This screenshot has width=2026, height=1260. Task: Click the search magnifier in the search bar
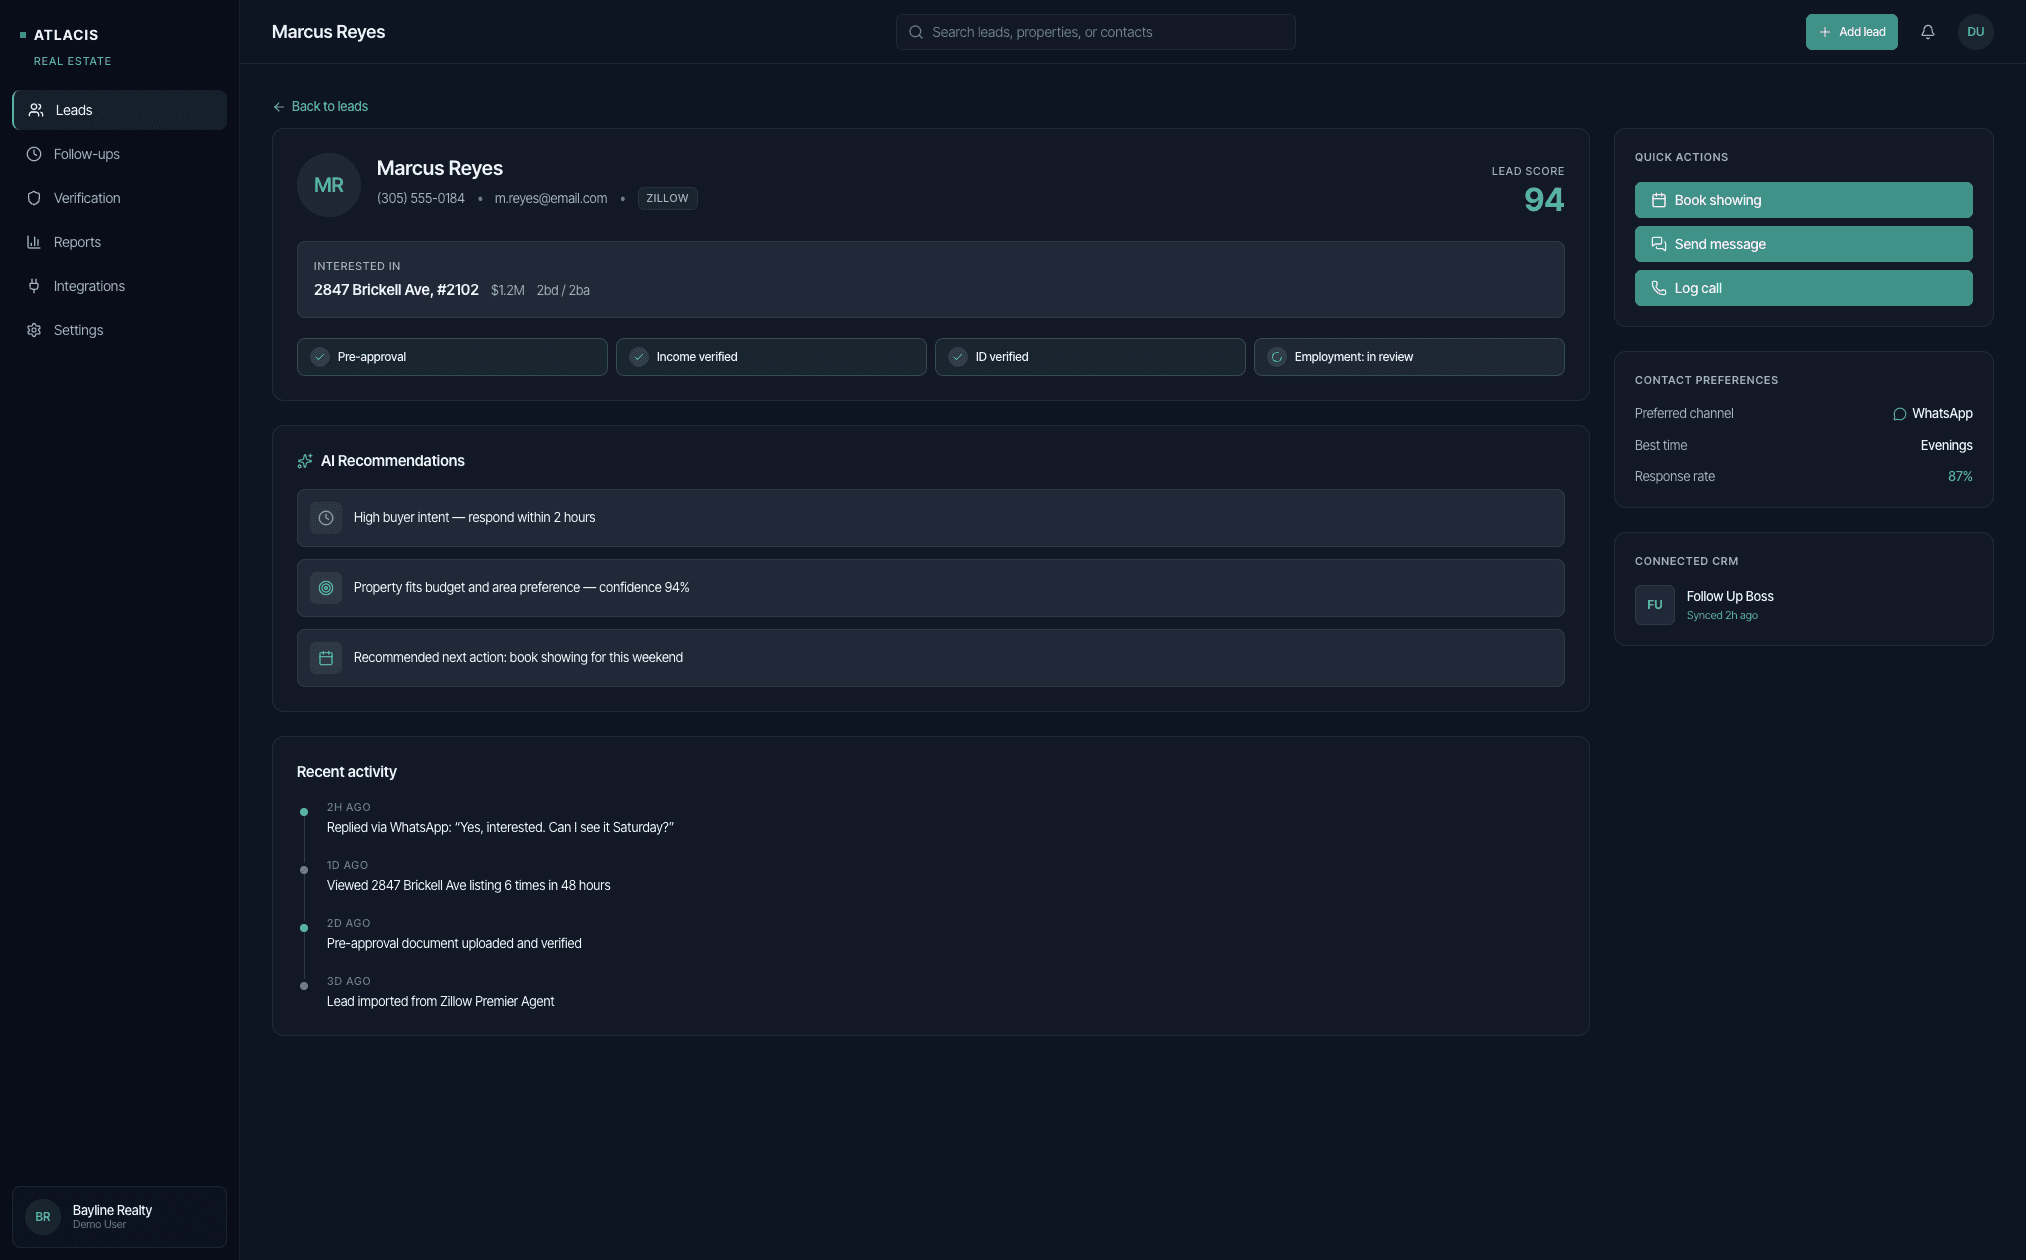915,31
